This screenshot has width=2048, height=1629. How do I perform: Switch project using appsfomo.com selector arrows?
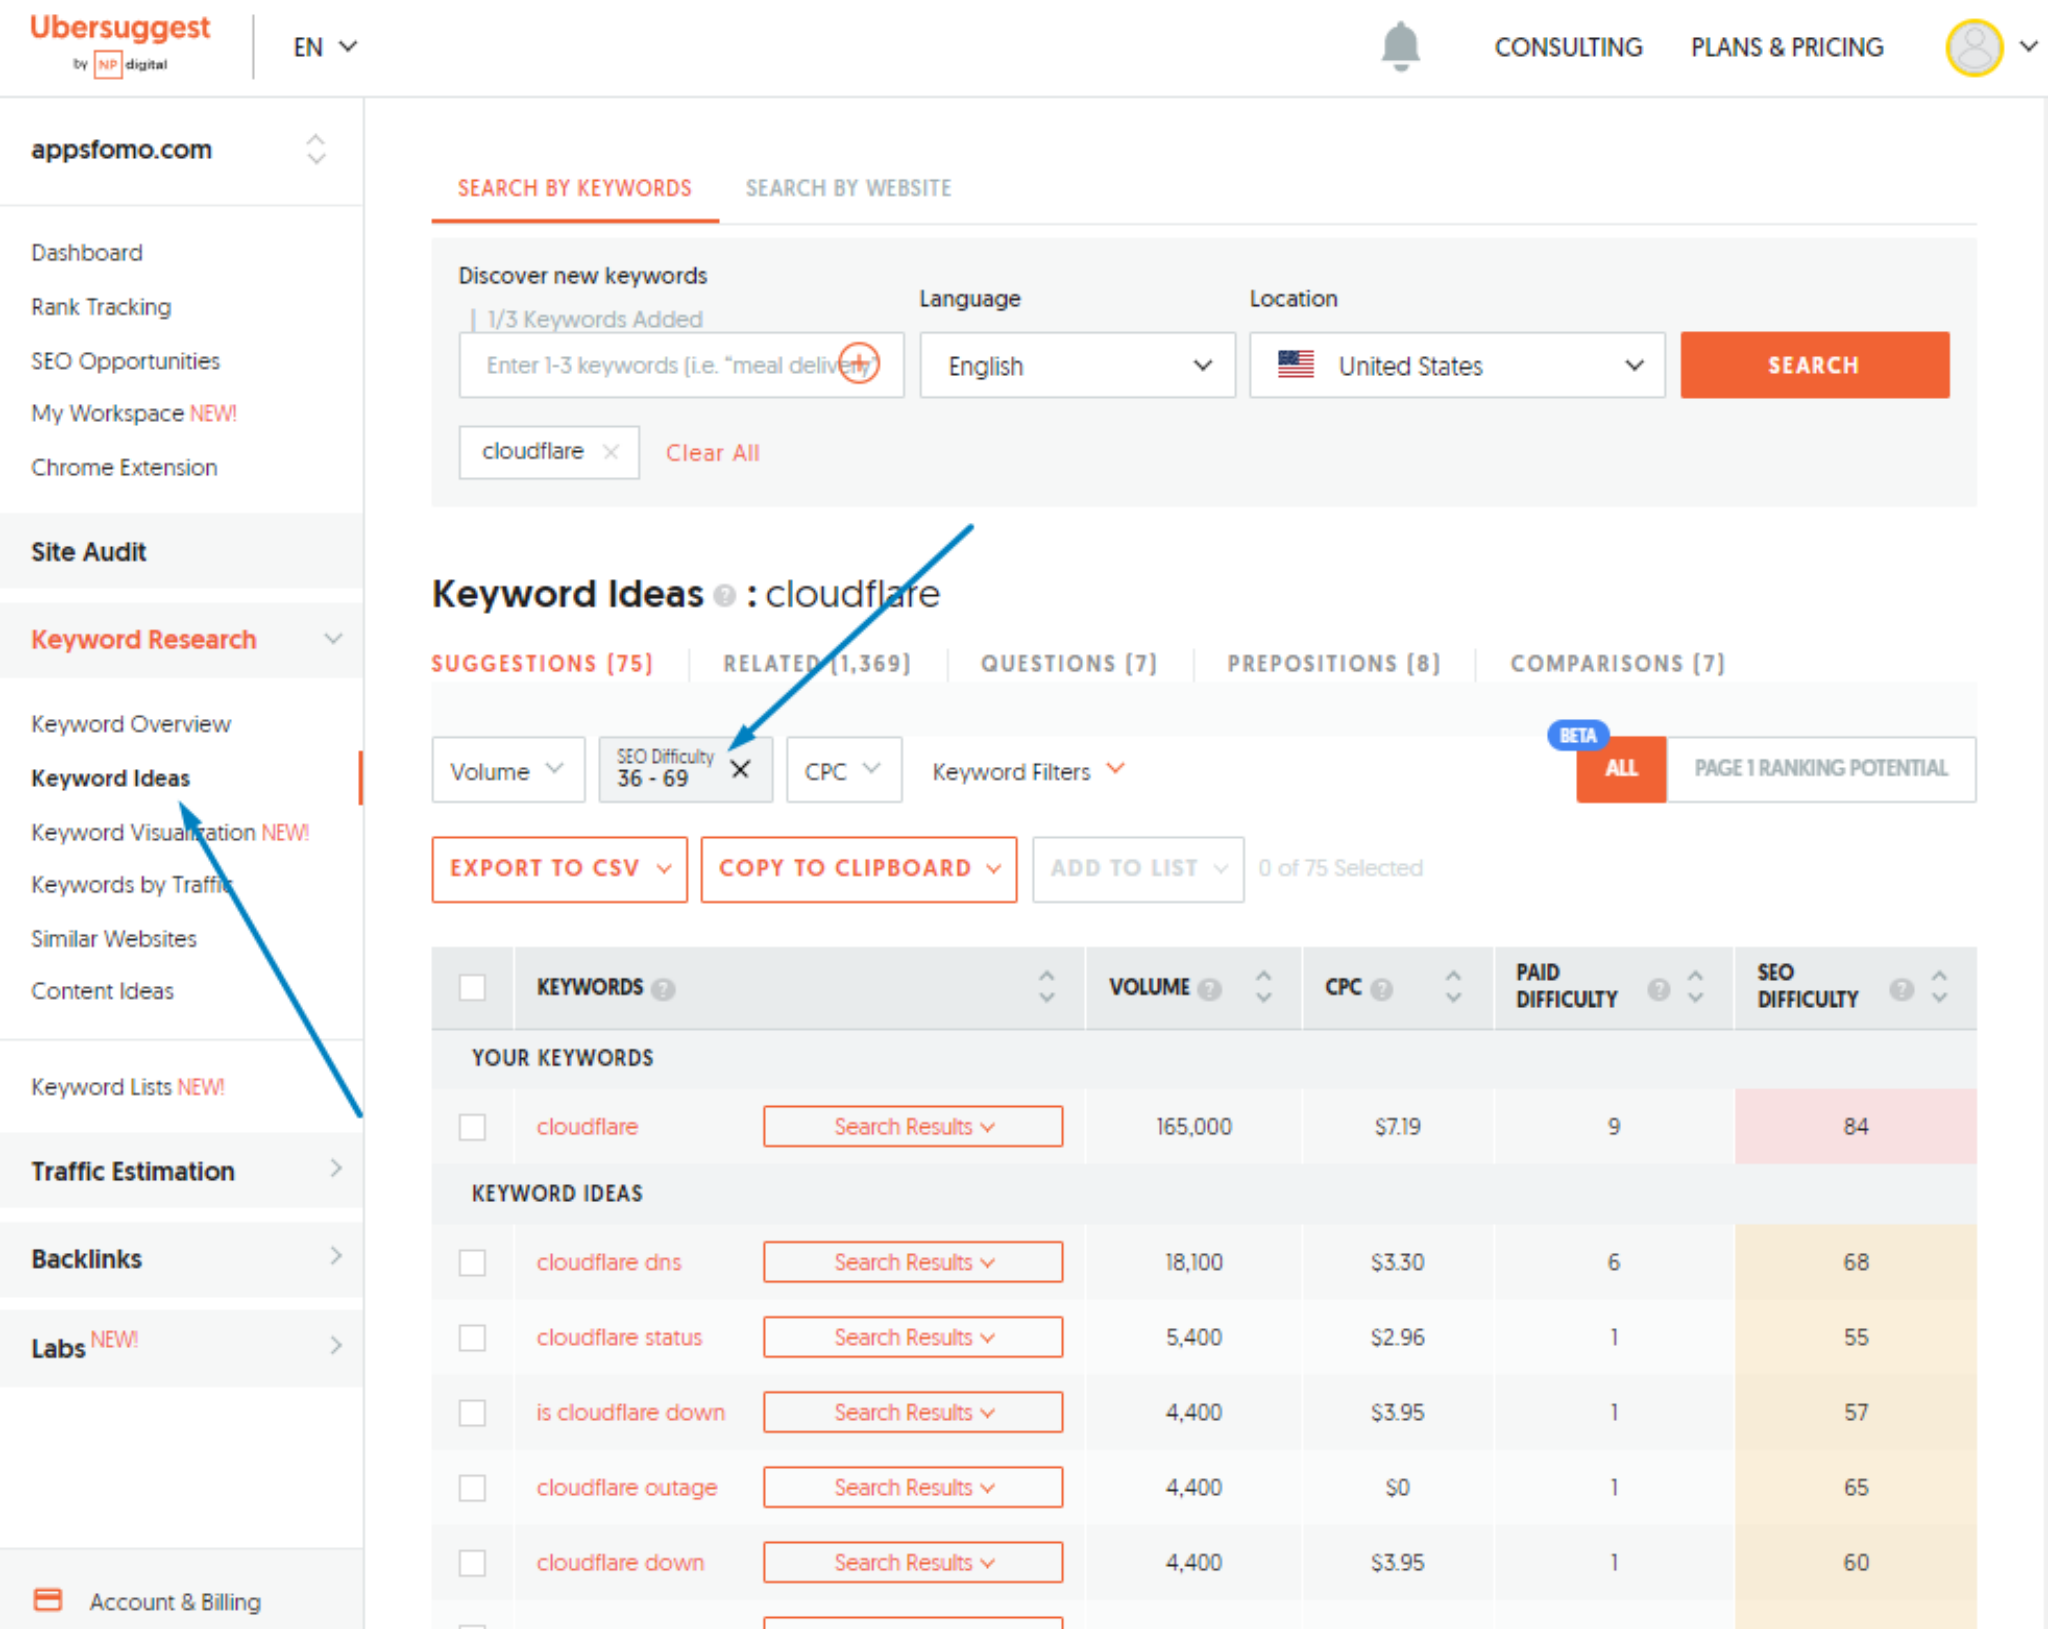click(x=316, y=149)
